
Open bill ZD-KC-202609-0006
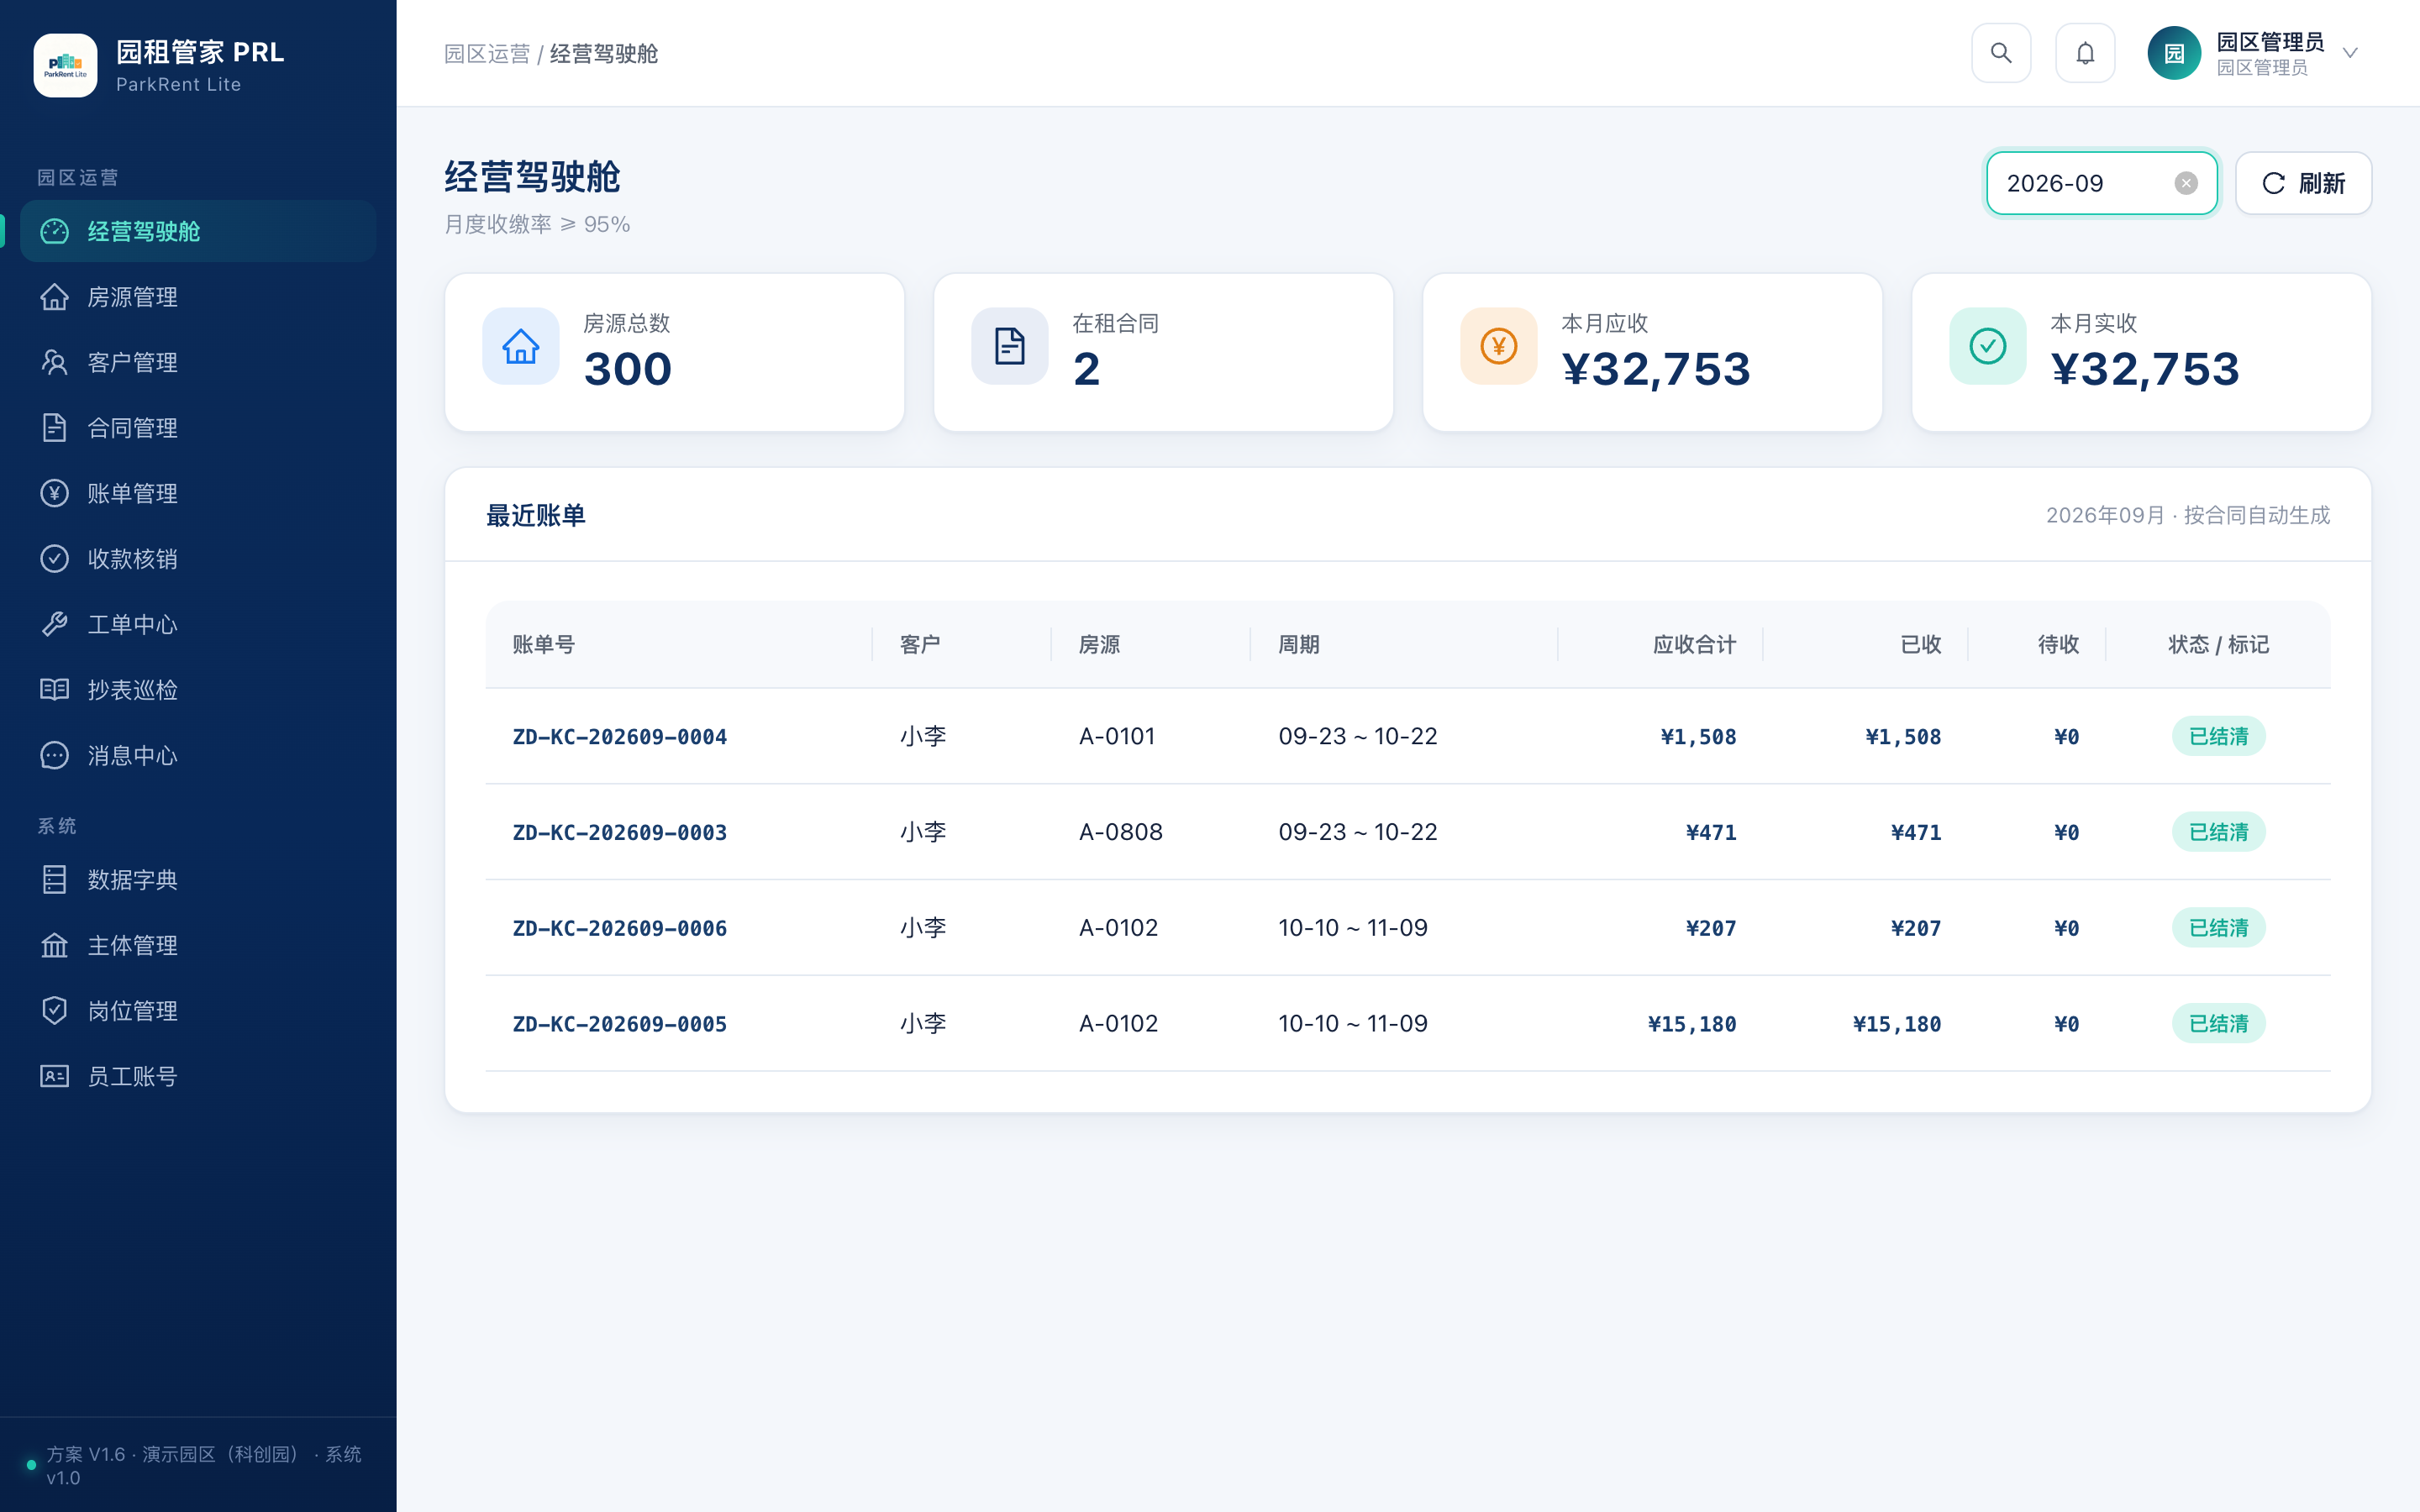click(x=619, y=929)
